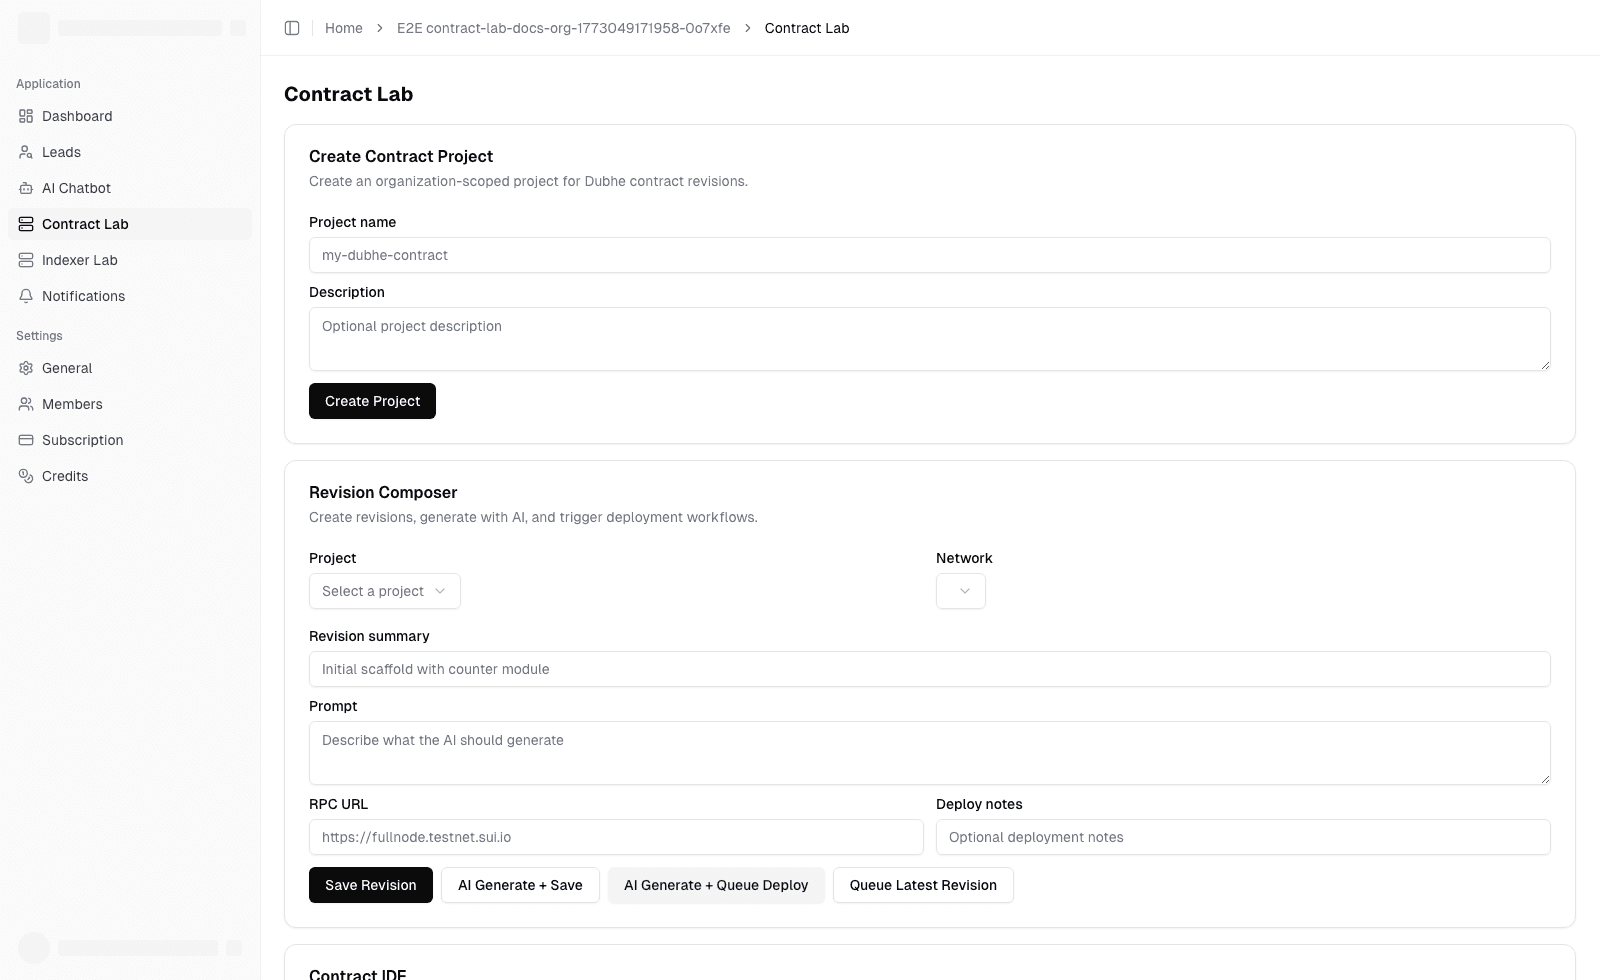
Task: Click the AI Chatbot robot icon
Action: click(26, 188)
